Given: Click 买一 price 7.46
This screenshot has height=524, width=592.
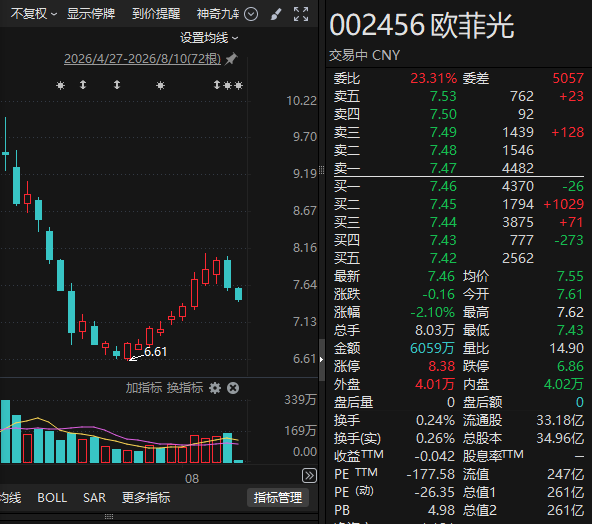Looking at the screenshot, I should point(443,186).
